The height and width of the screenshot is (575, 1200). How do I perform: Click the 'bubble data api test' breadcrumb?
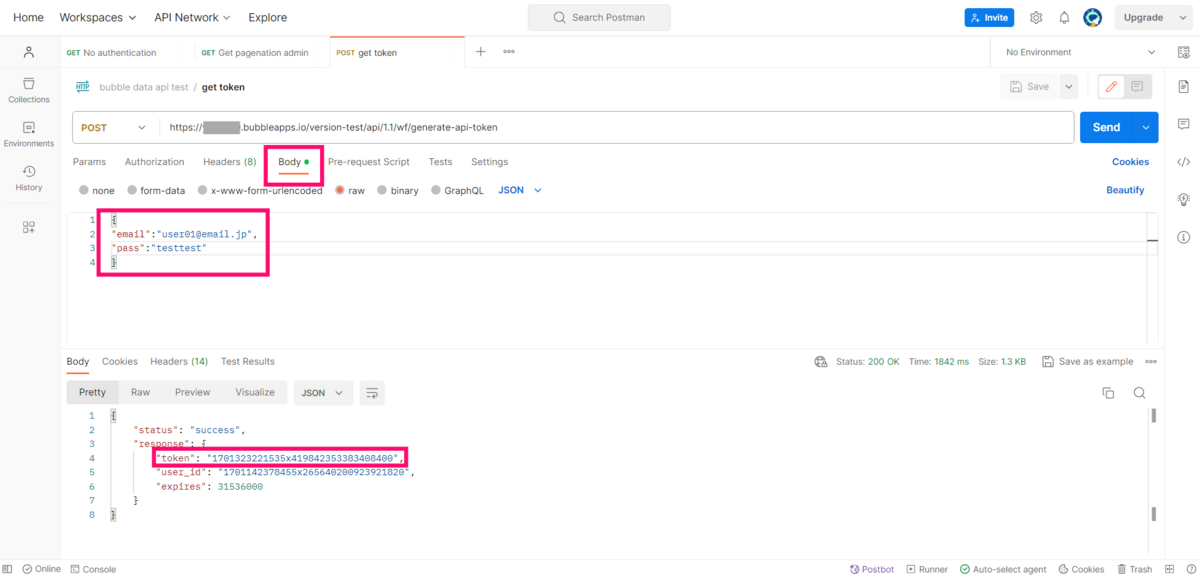coord(143,87)
